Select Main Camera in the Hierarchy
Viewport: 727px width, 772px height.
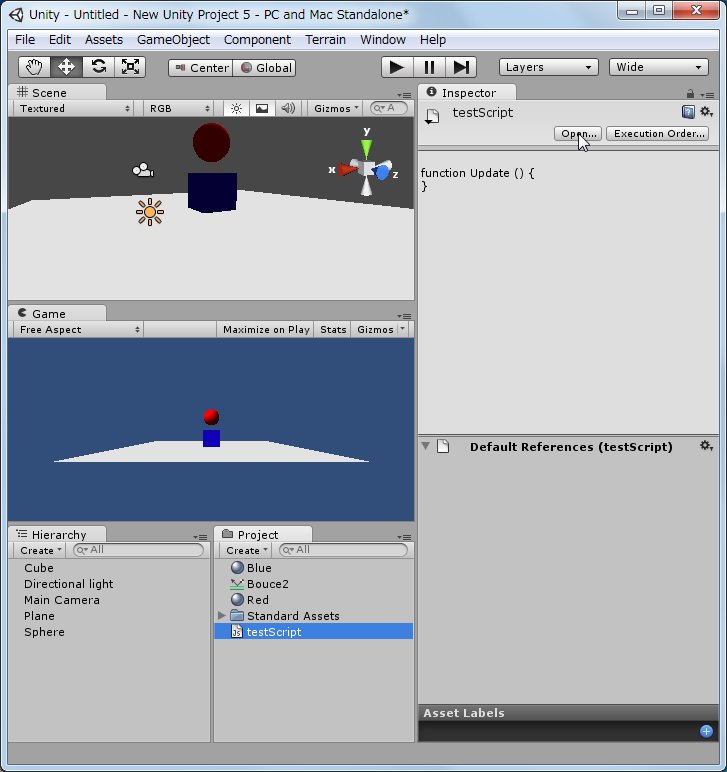click(x=62, y=600)
